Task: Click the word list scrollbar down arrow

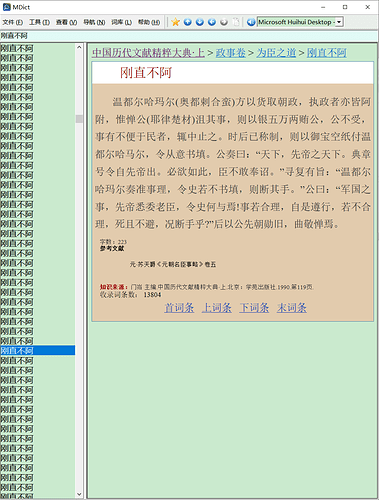Action: pyautogui.click(x=79, y=494)
